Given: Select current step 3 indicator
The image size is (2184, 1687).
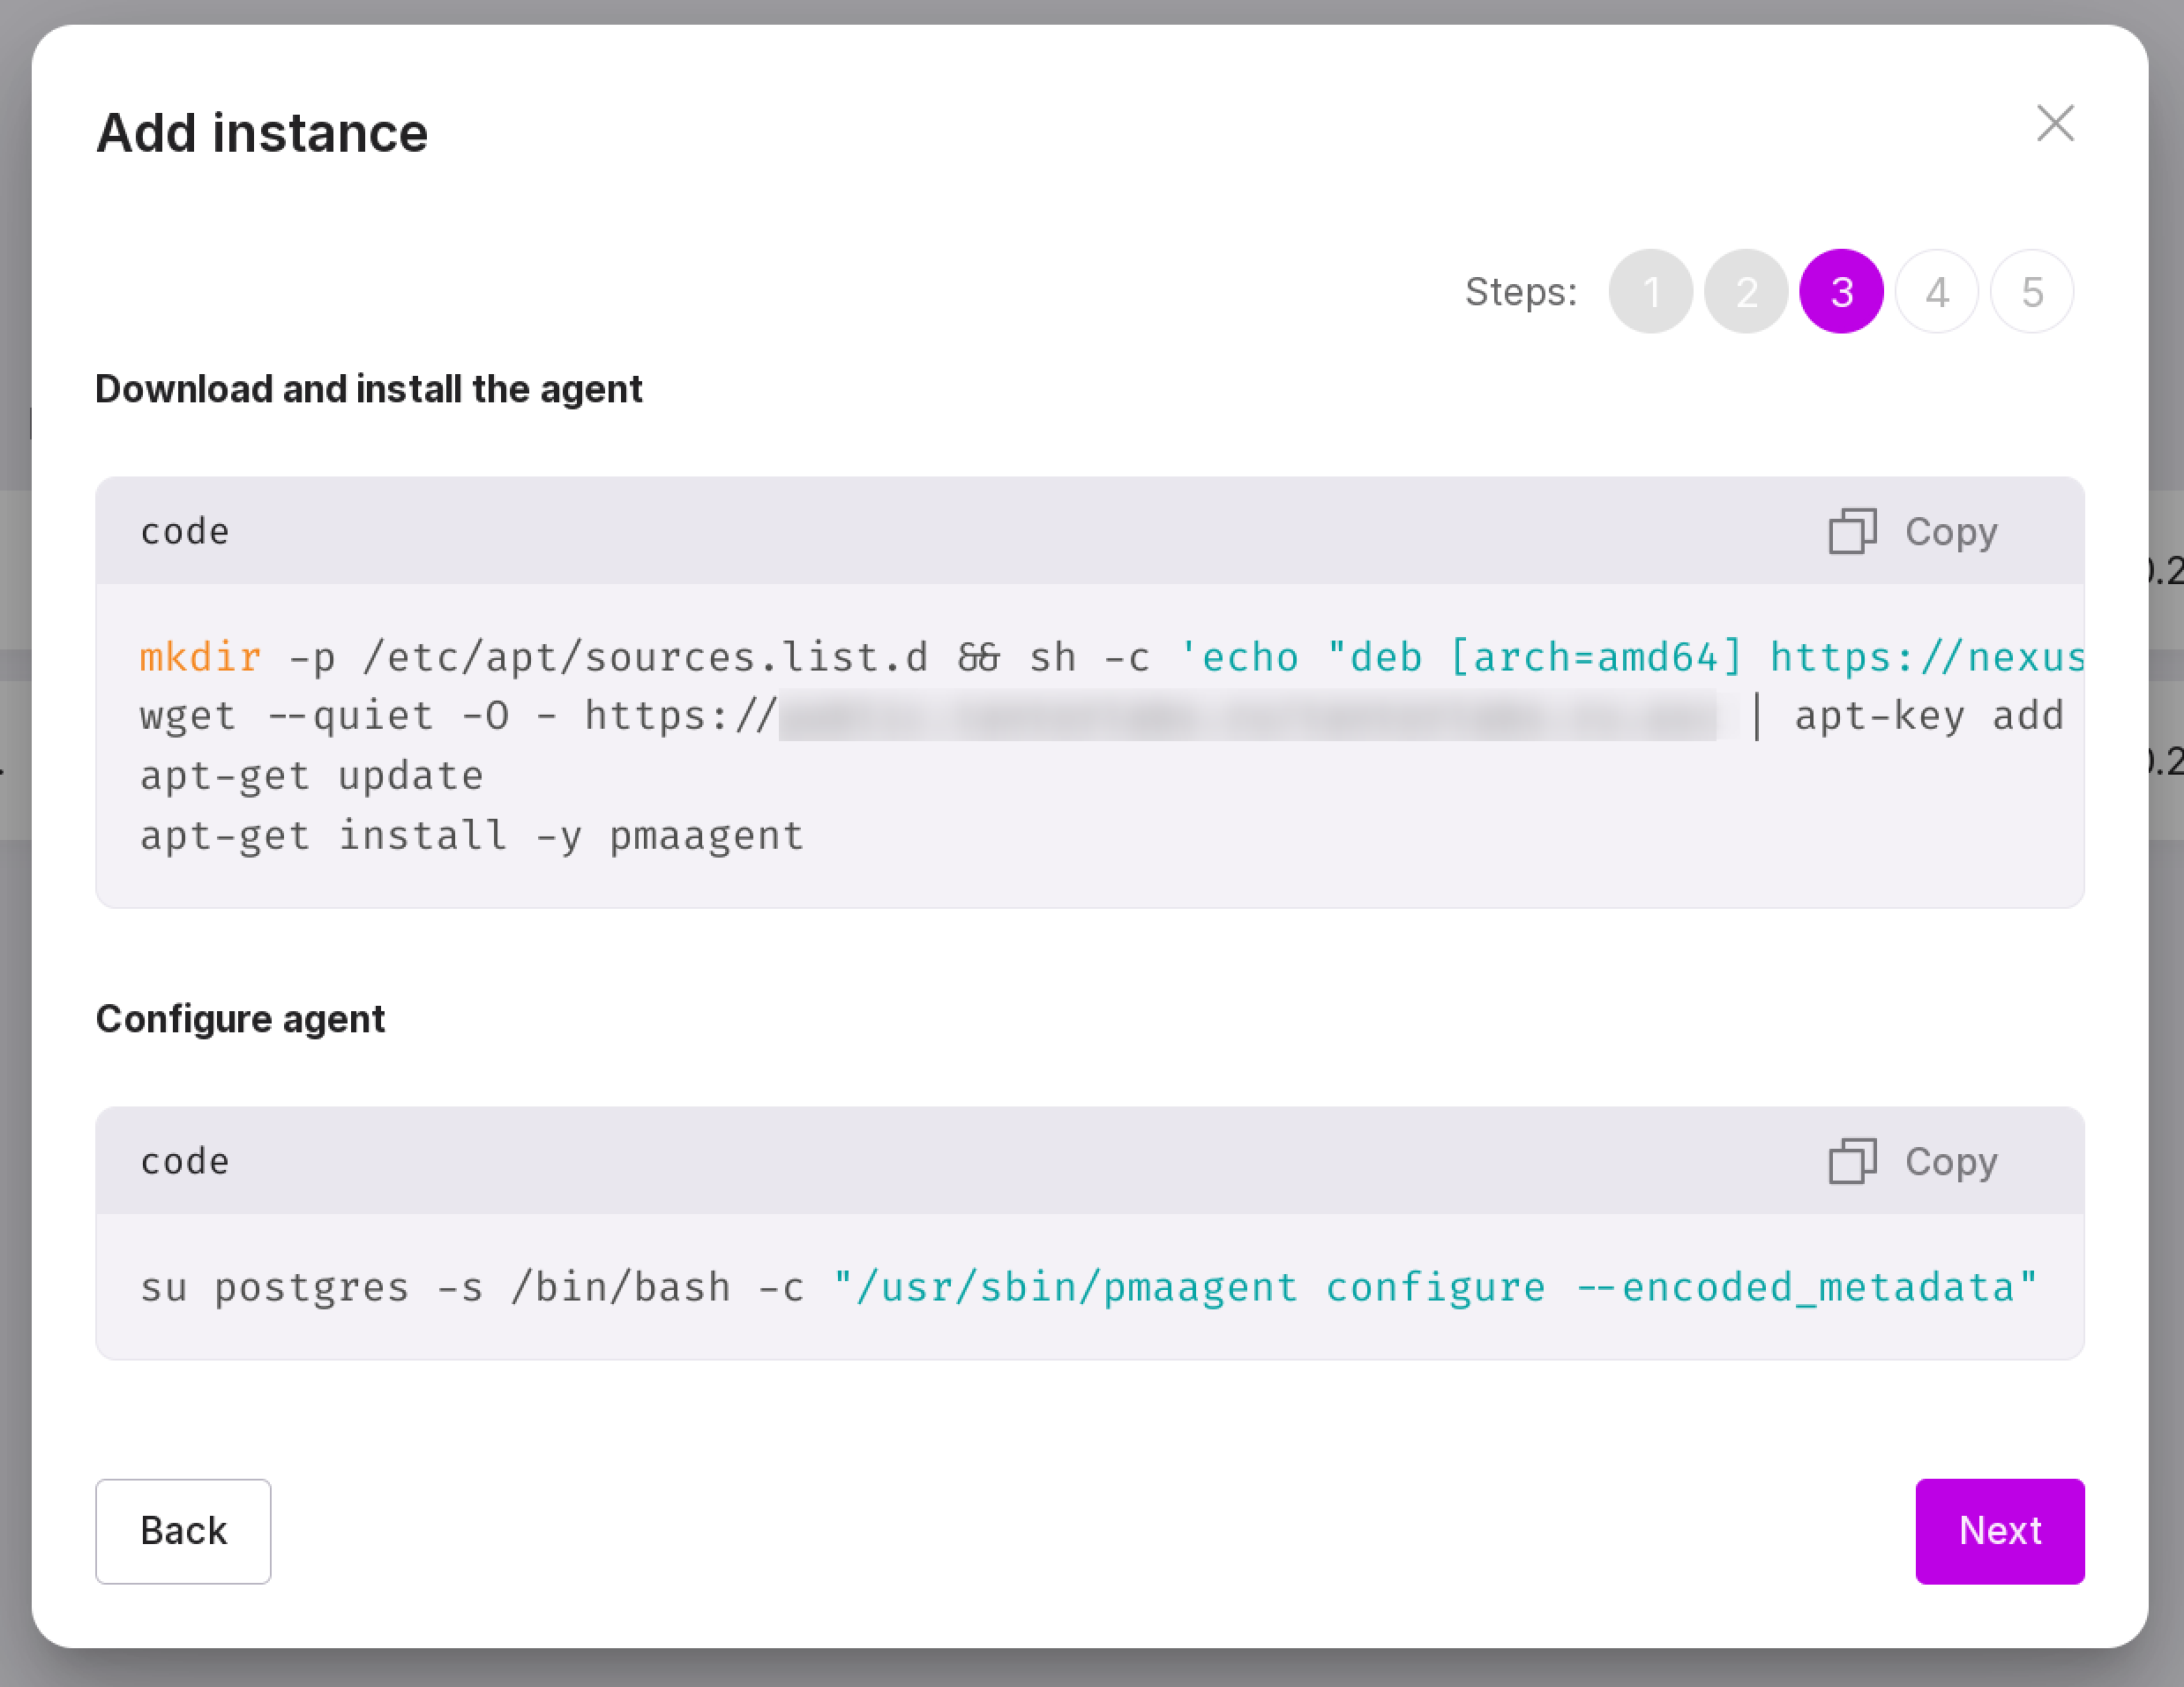Looking at the screenshot, I should 1841,292.
